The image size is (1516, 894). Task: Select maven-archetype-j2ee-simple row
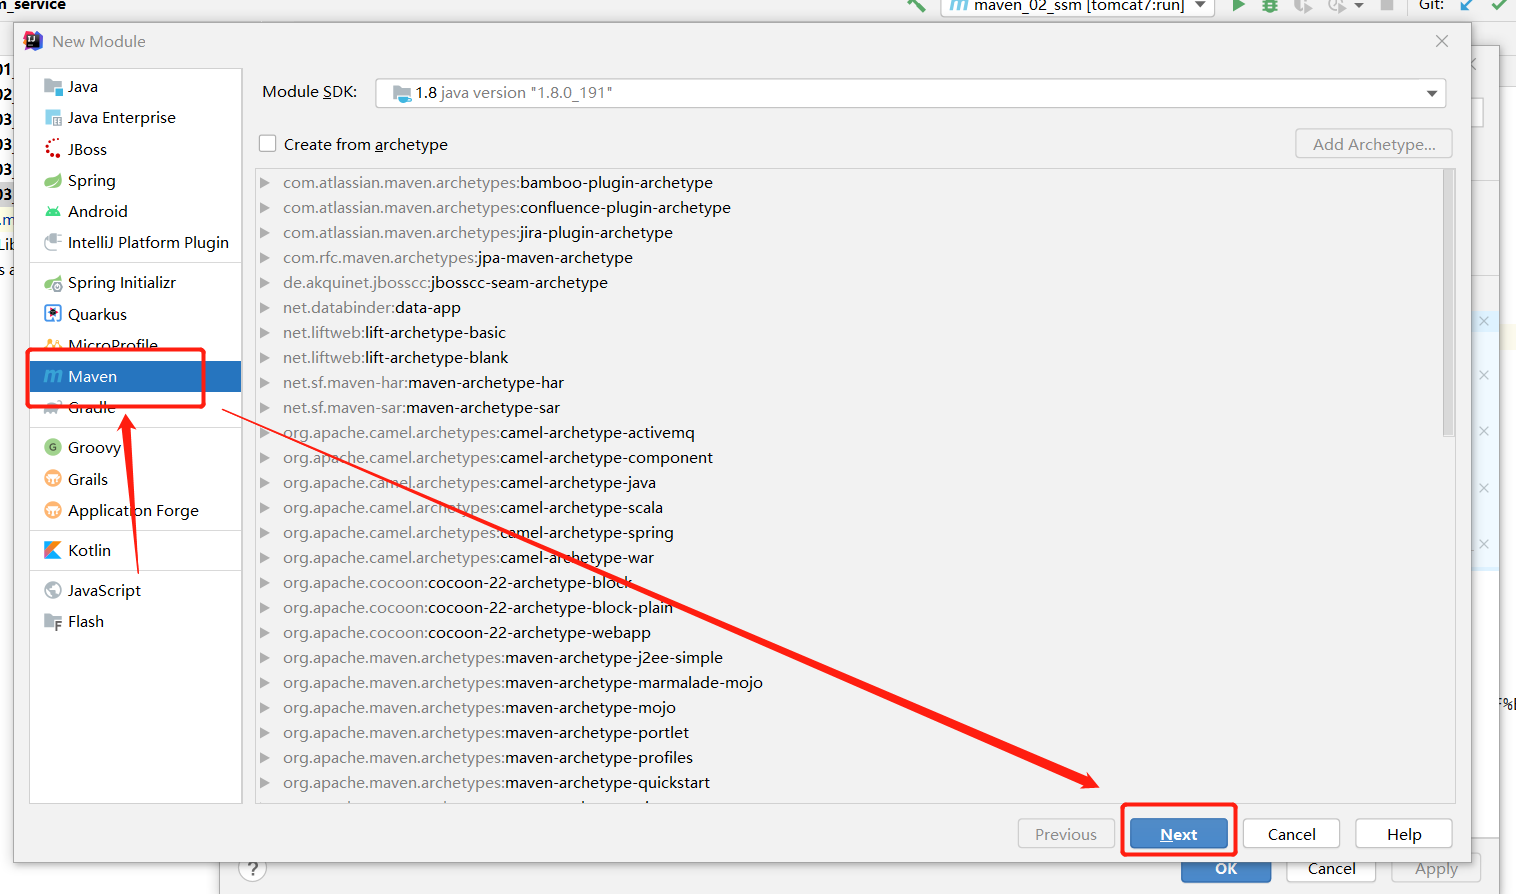point(849,658)
